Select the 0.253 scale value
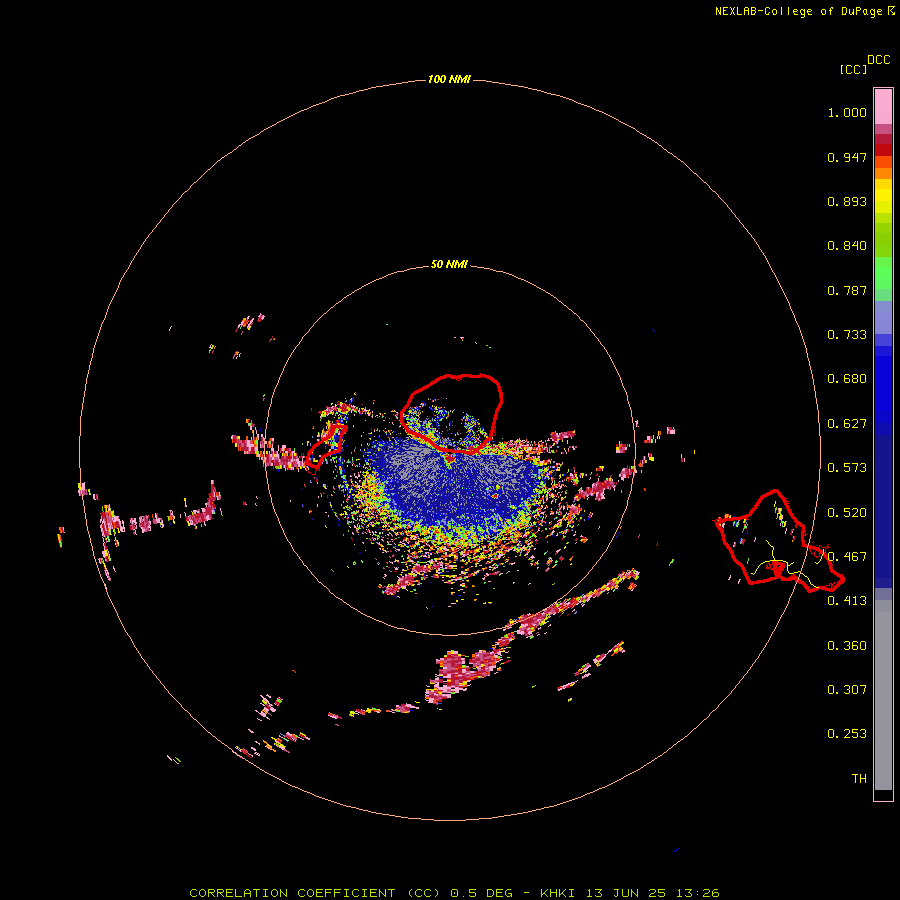 click(847, 734)
